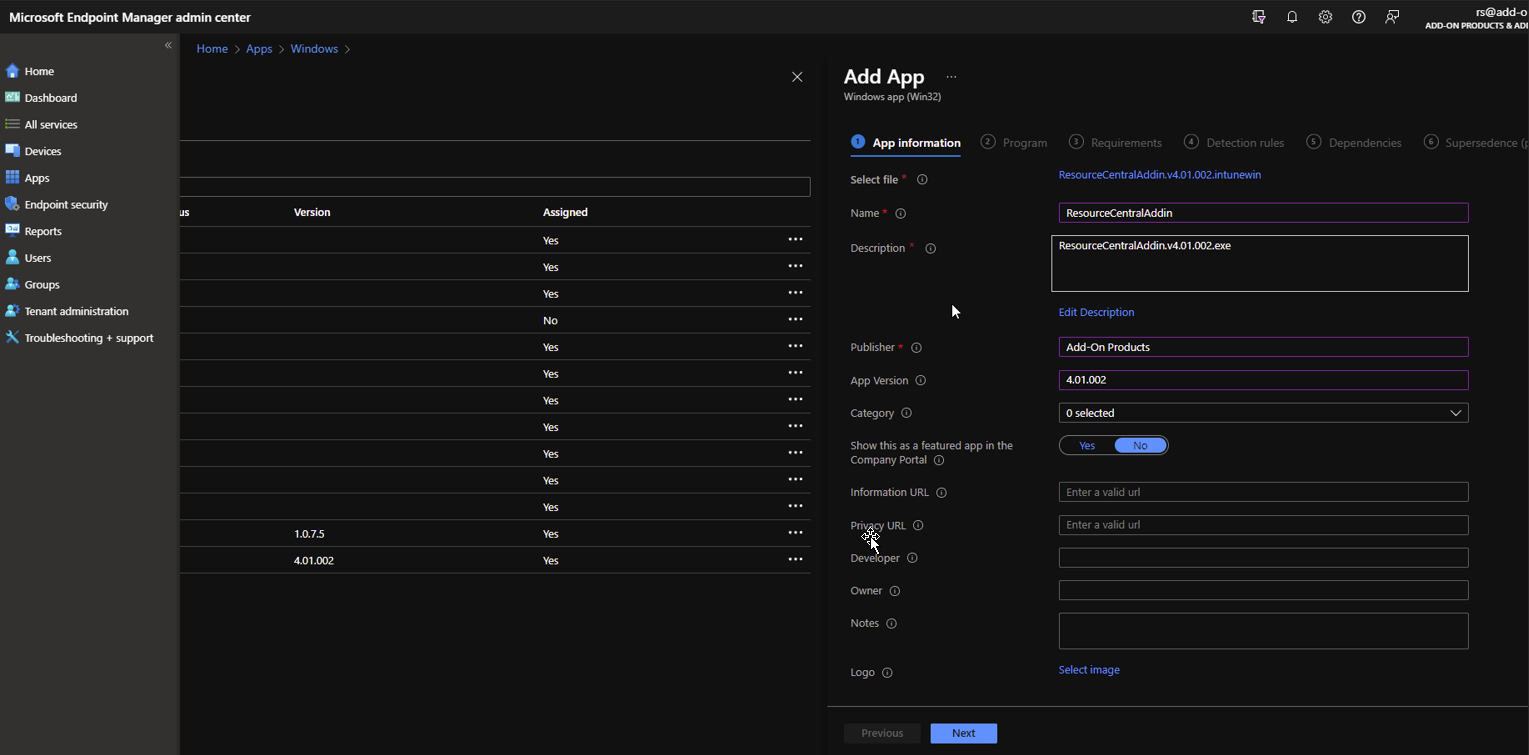This screenshot has height=755, width=1529.
Task: Open the settings gear icon
Action: 1325,17
